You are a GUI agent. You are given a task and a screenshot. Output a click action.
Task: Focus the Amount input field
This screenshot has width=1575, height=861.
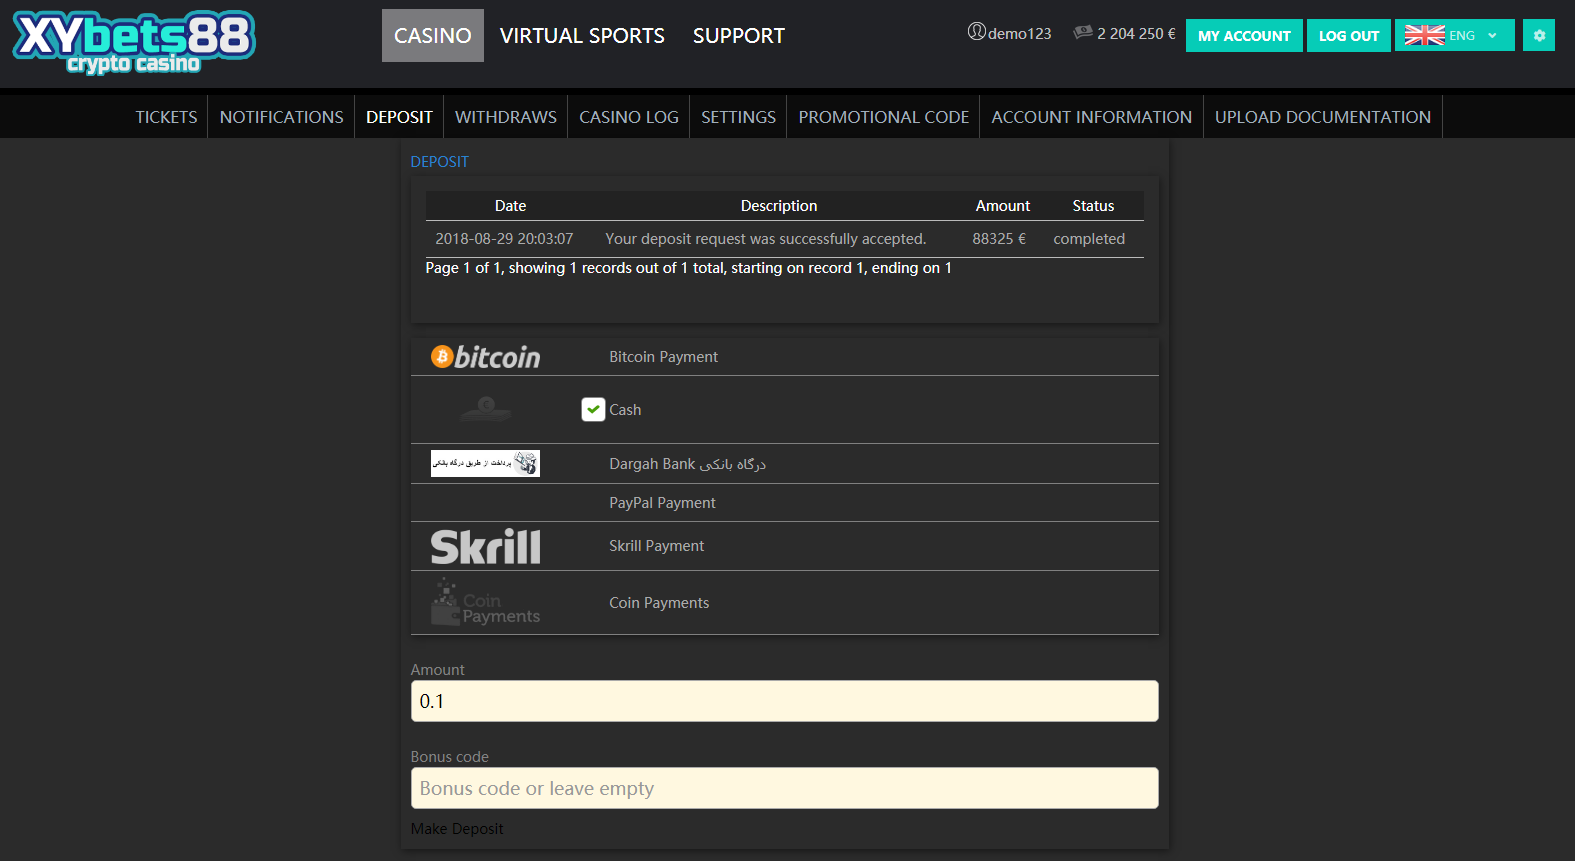(x=784, y=701)
